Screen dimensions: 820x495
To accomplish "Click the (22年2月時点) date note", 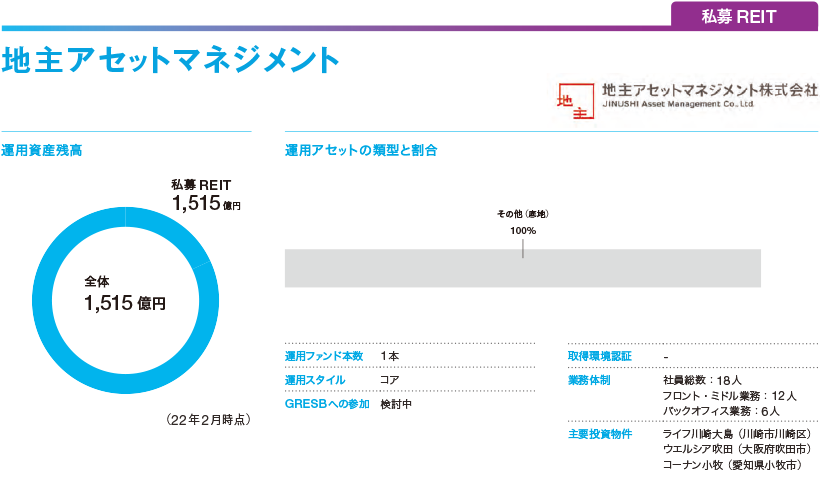I will click(209, 420).
